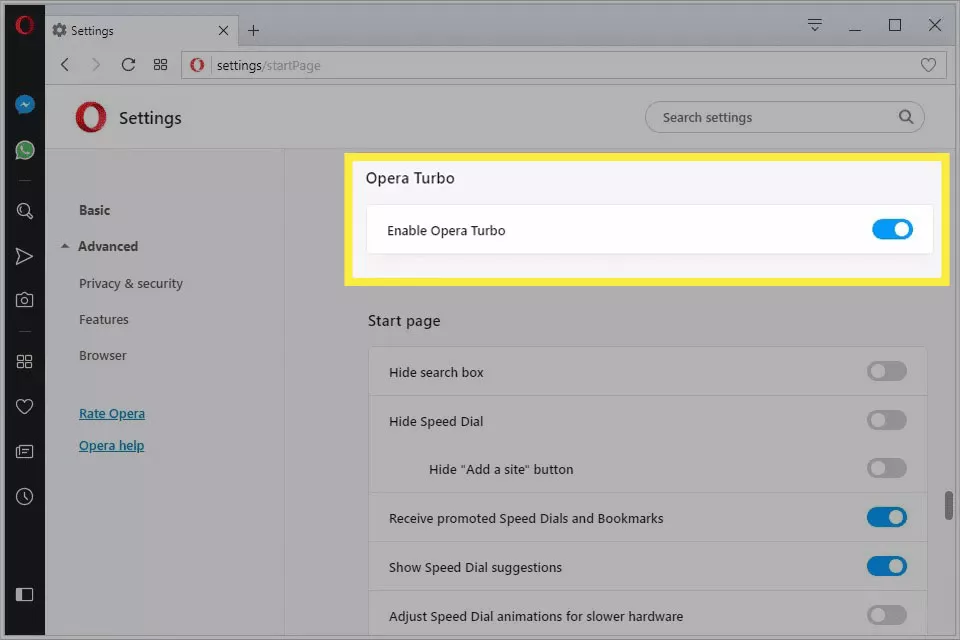960x640 pixels.
Task: Toggle Show Speed Dial suggestions off
Action: tap(886, 567)
